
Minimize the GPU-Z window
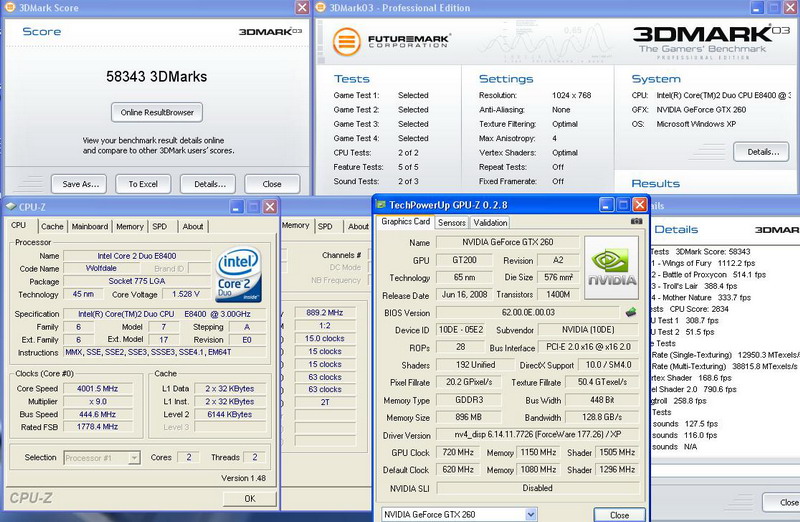pyautogui.click(x=606, y=205)
